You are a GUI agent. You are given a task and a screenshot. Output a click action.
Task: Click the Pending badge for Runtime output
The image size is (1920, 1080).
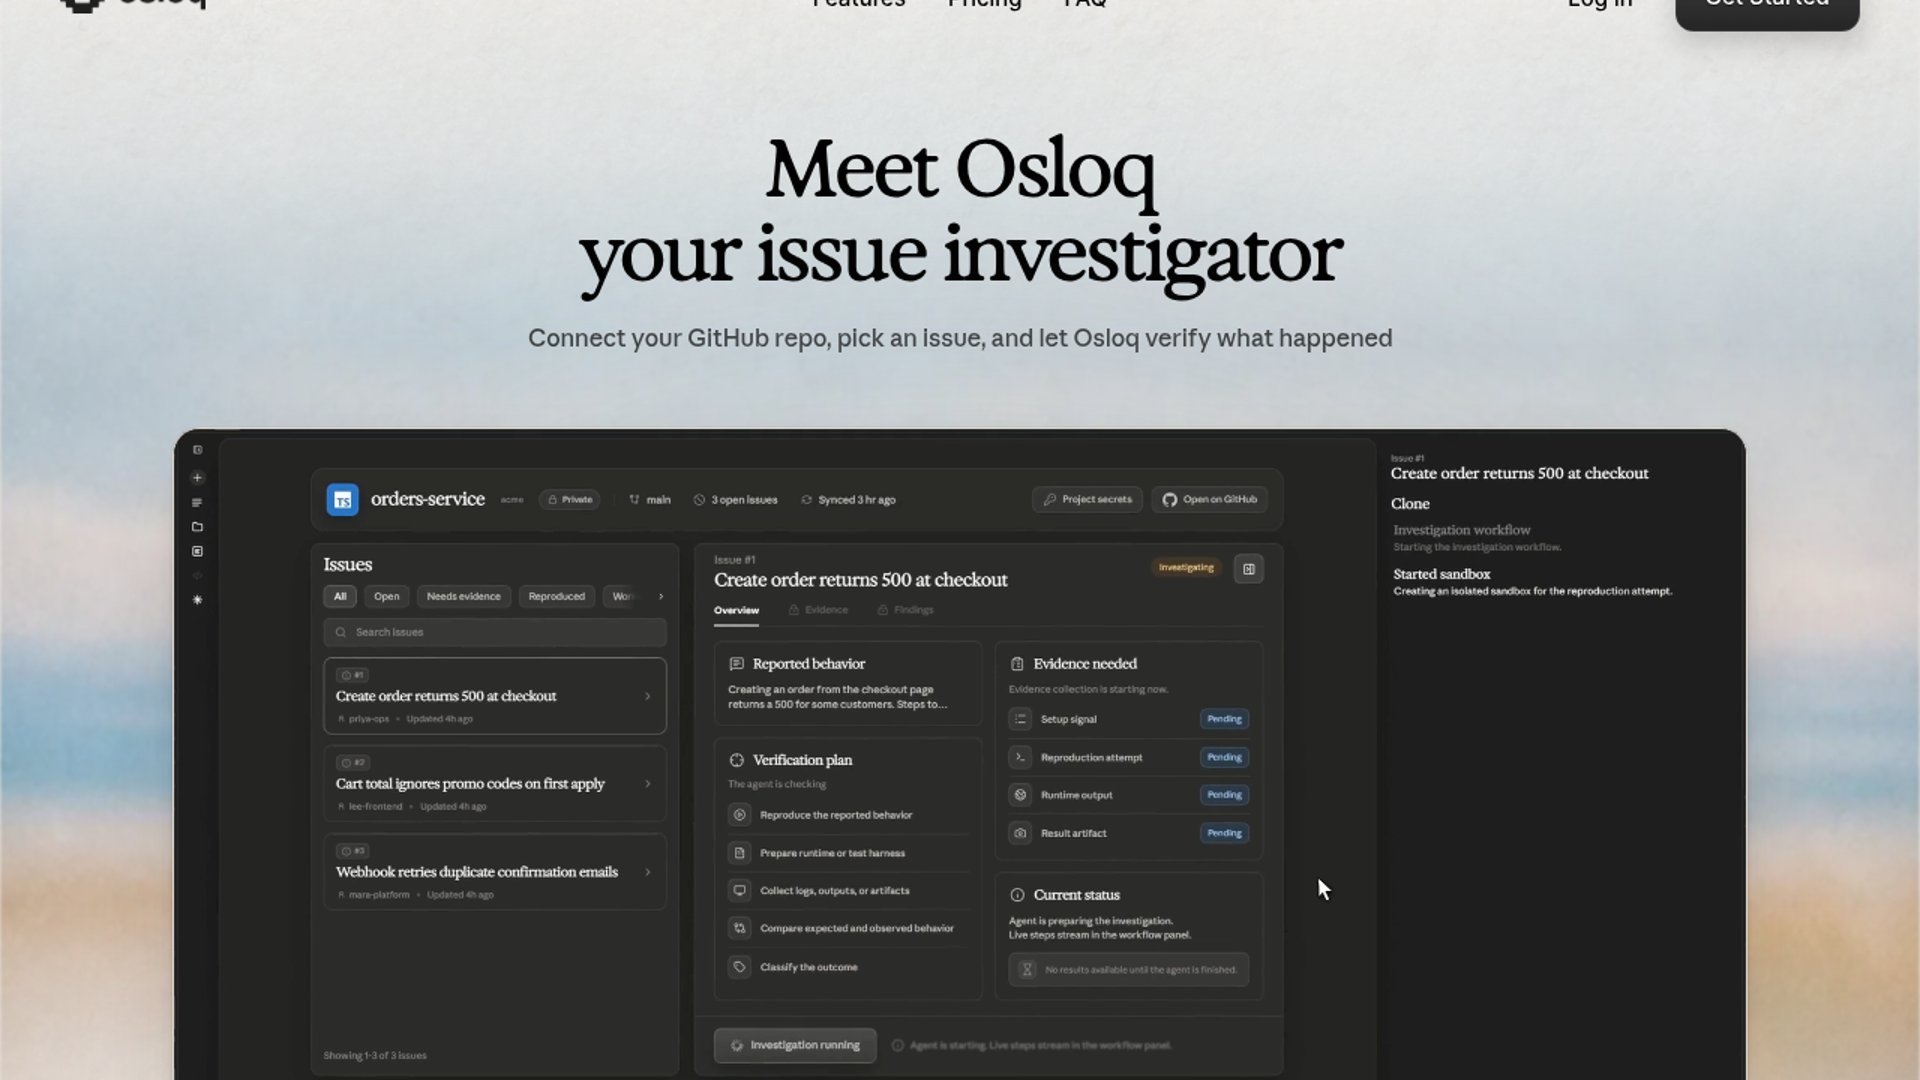[x=1224, y=795]
